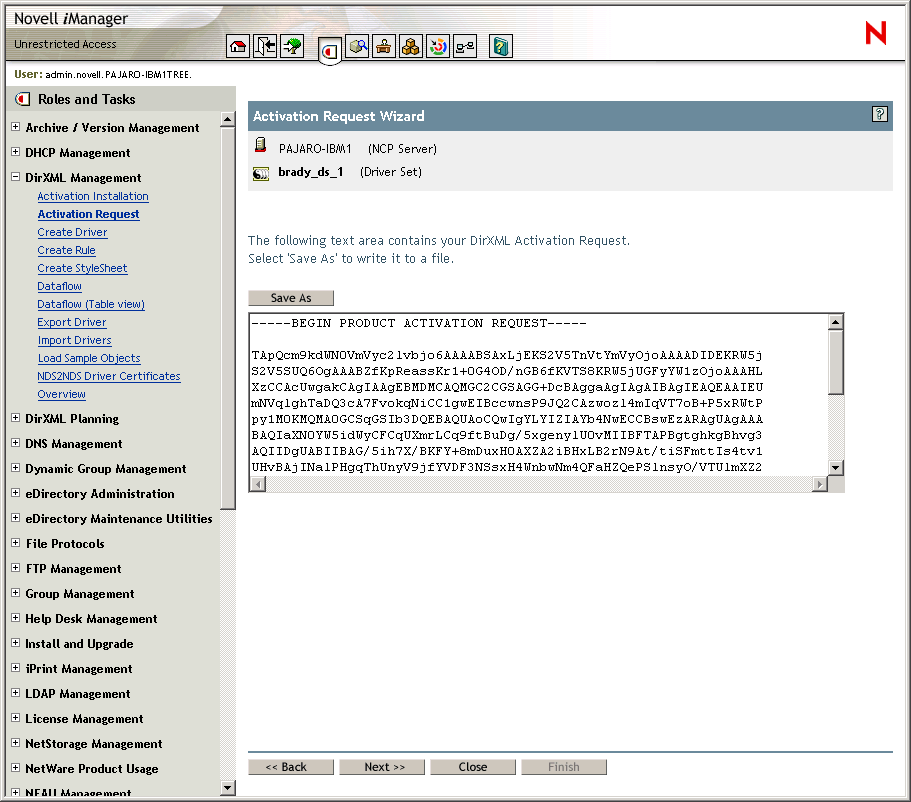Expand the DHCP Management category
911x802 pixels.
(15, 152)
